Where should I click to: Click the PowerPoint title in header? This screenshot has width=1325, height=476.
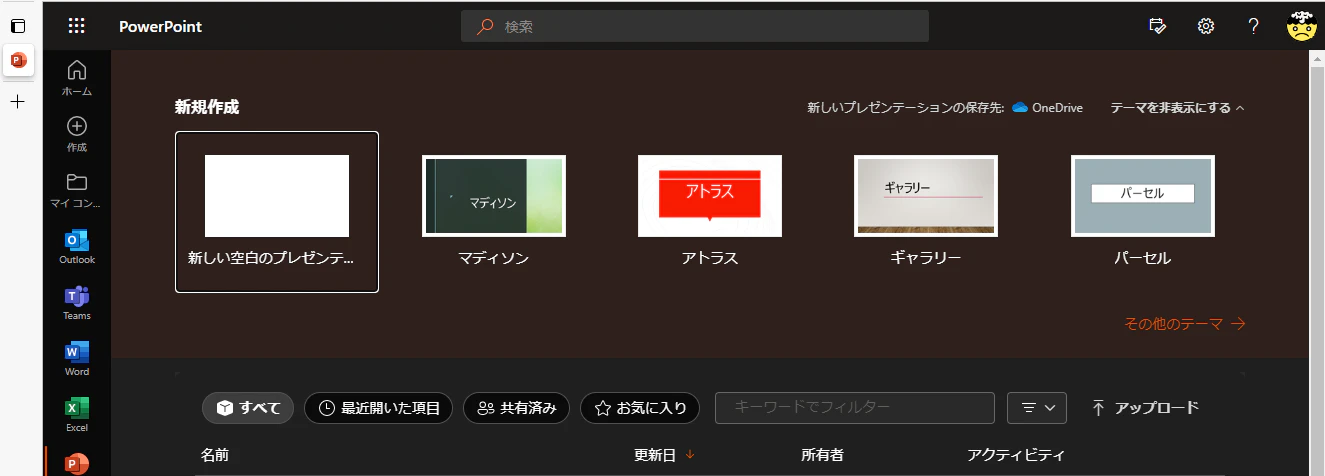[x=160, y=26]
